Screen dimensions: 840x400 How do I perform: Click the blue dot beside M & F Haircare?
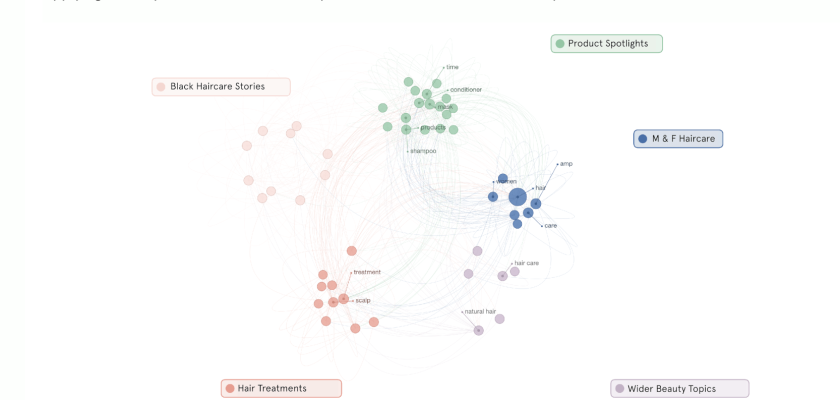click(x=643, y=139)
